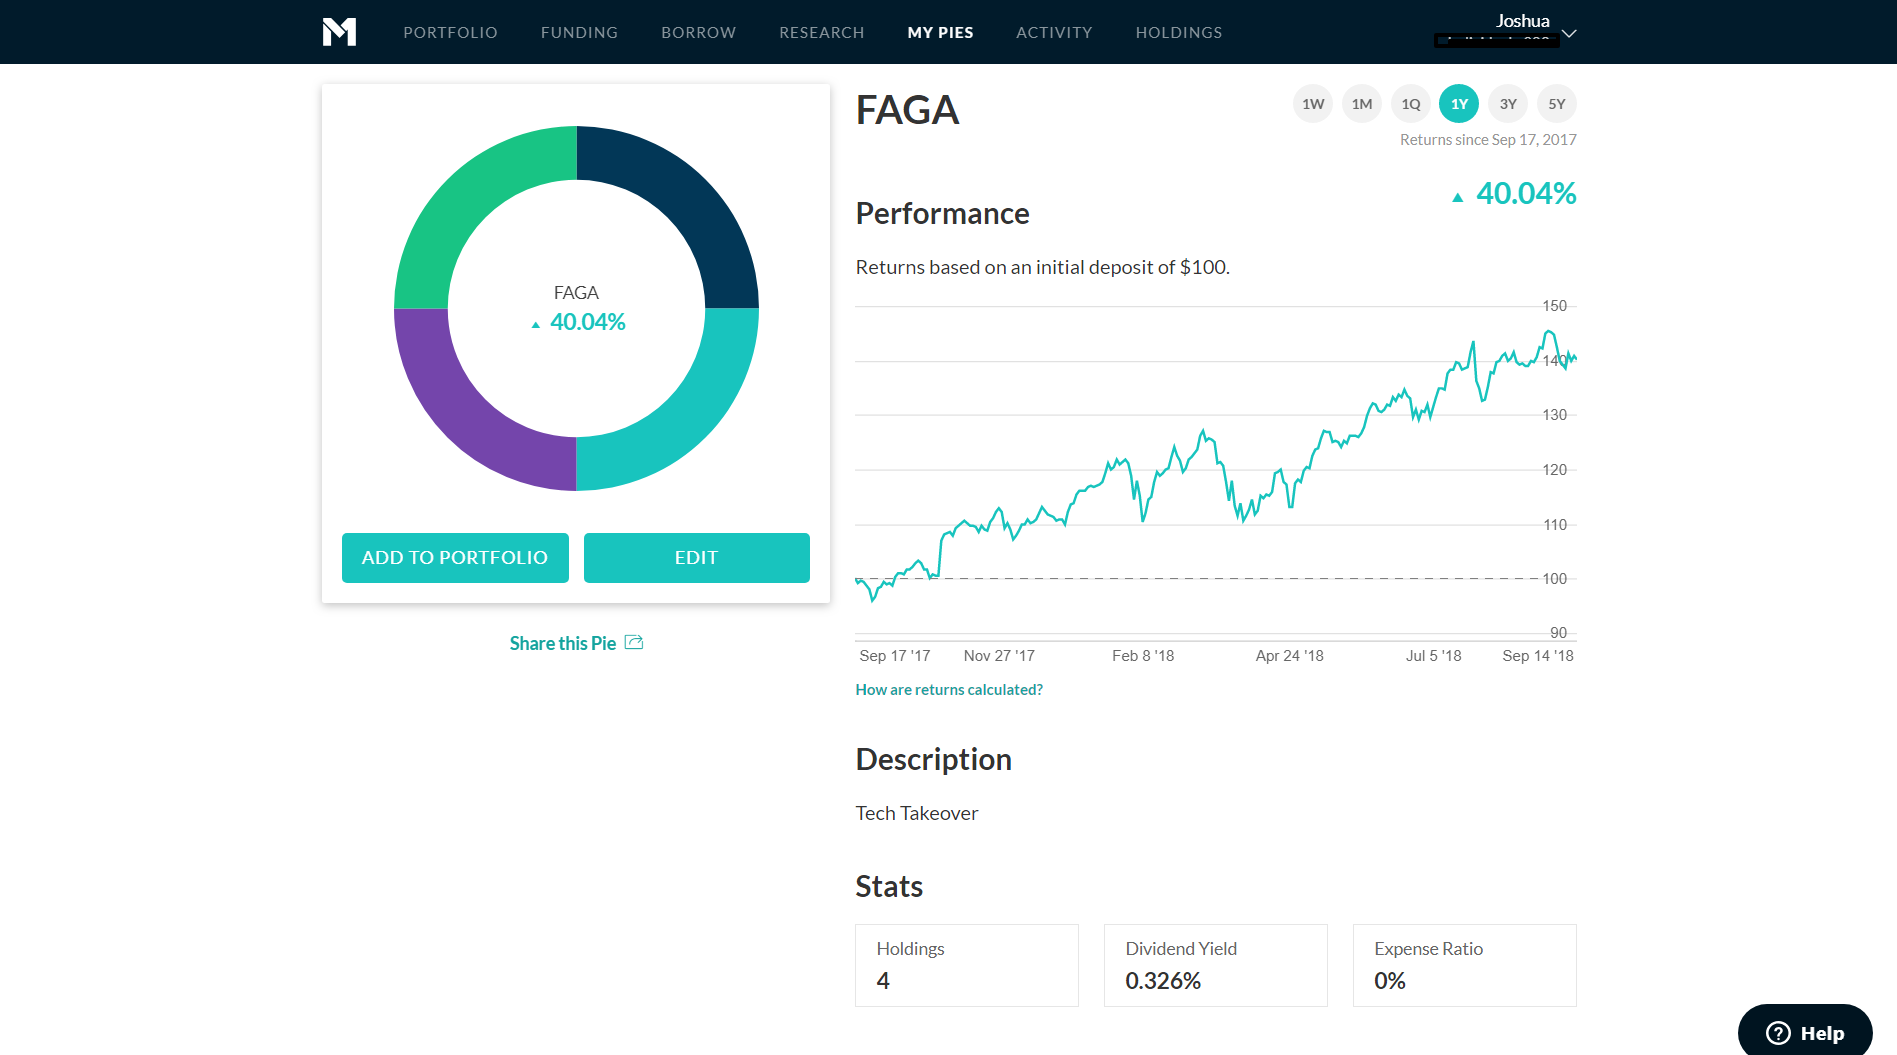Go to the Funding section
This screenshot has height=1055, width=1897.
tap(579, 32)
